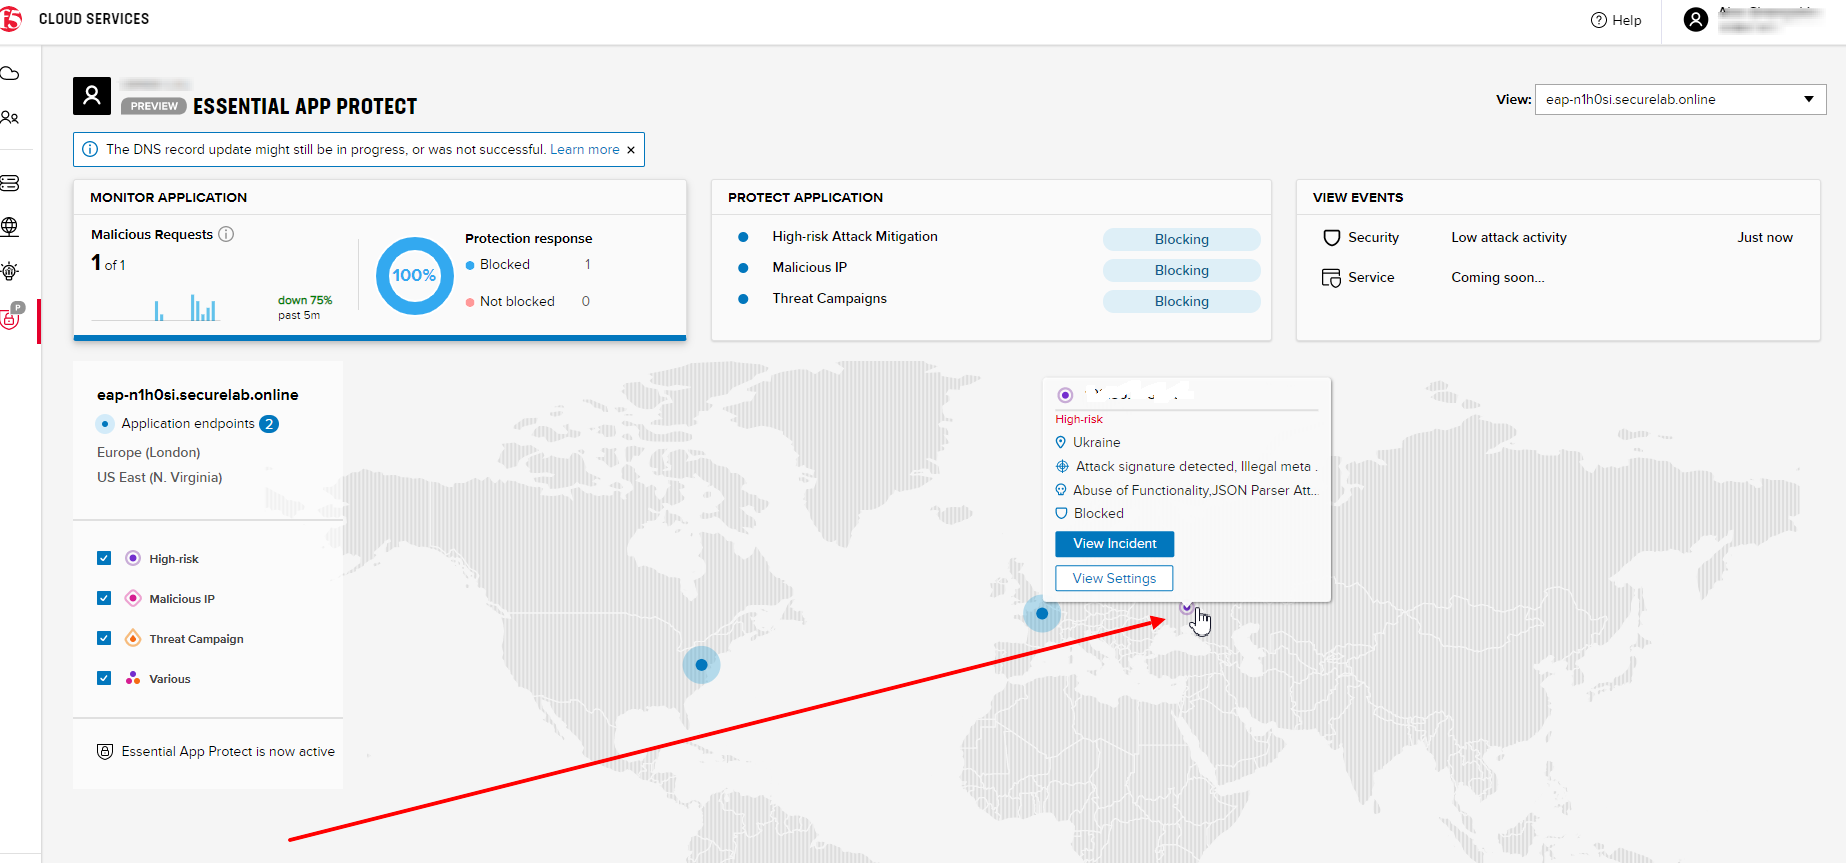Click the Various legend dots icon
The height and width of the screenshot is (863, 1846).
pos(133,678)
